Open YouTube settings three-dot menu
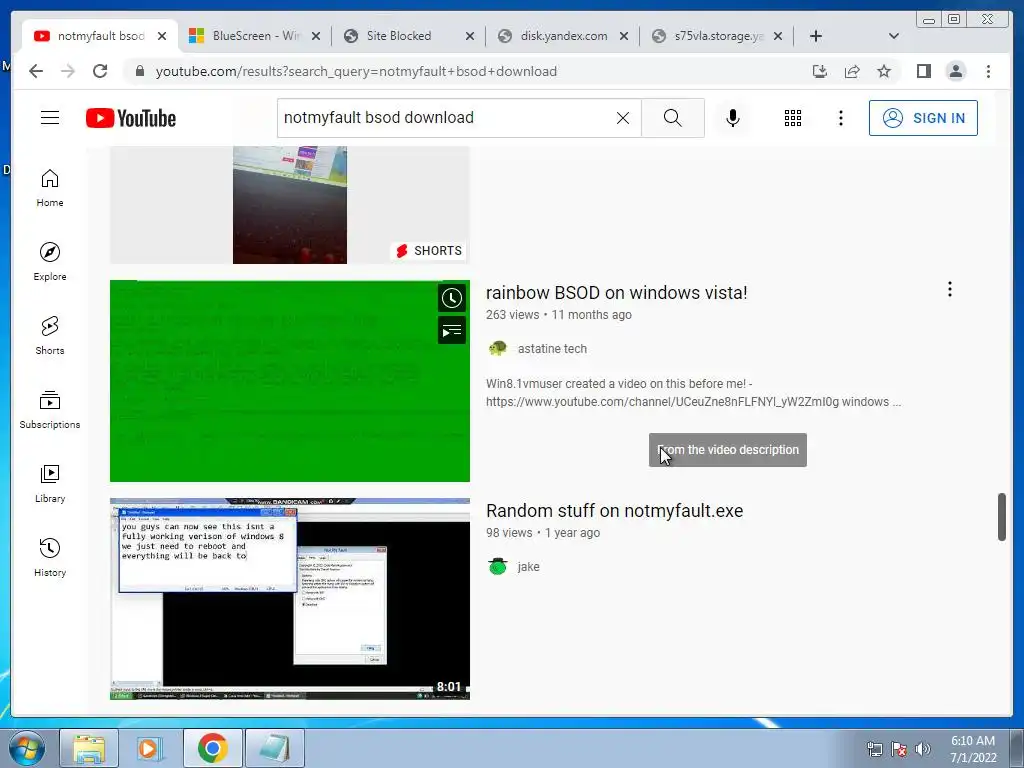The width and height of the screenshot is (1024, 768). tap(840, 118)
